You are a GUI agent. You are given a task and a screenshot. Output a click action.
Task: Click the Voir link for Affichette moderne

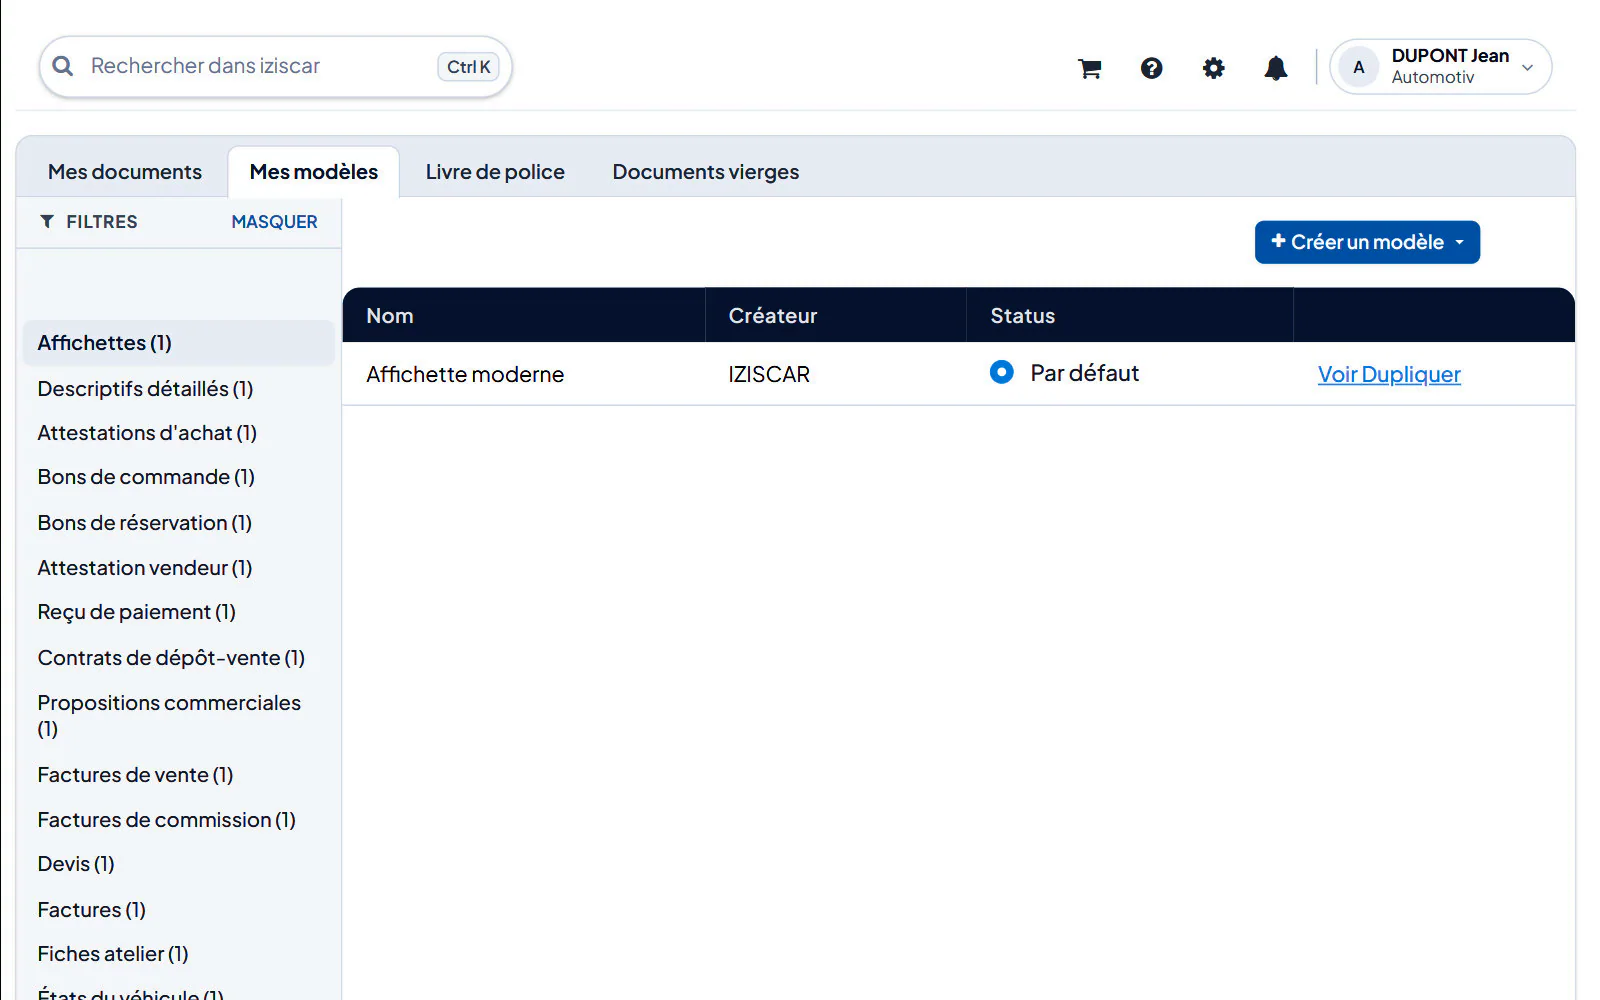(x=1338, y=374)
